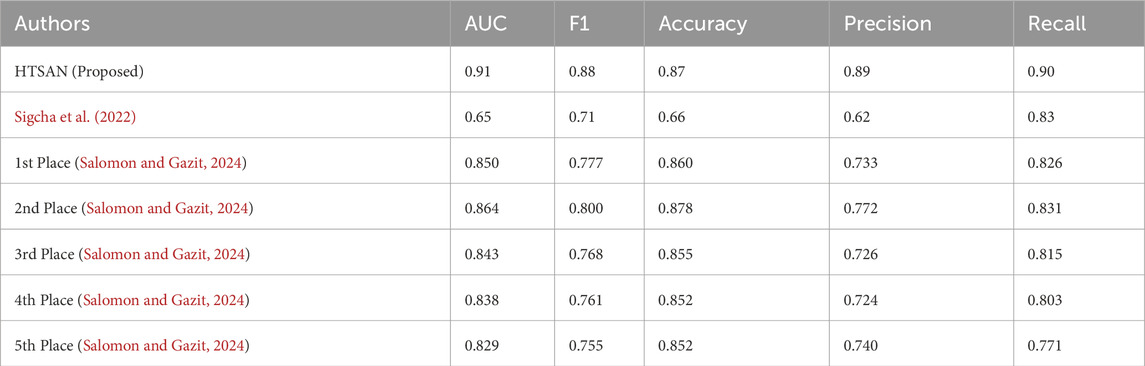Click 3rd Place AUC value 0.843
The height and width of the screenshot is (366, 1145).
coord(480,254)
